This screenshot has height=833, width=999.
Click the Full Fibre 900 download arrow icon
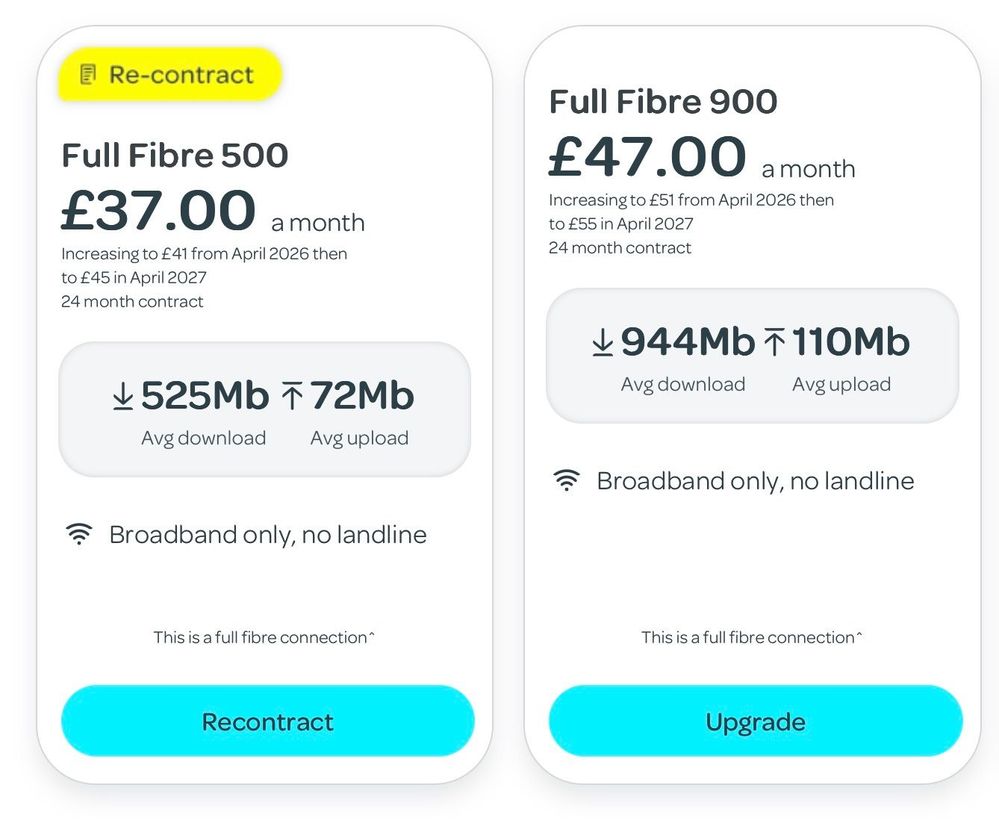[602, 343]
